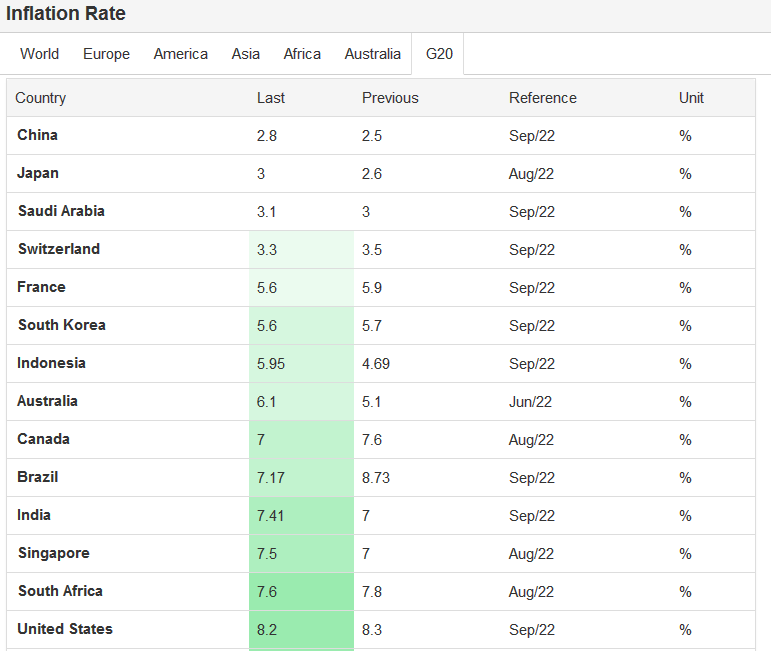
Task: Sort by the Last column header
Action: coord(270,98)
